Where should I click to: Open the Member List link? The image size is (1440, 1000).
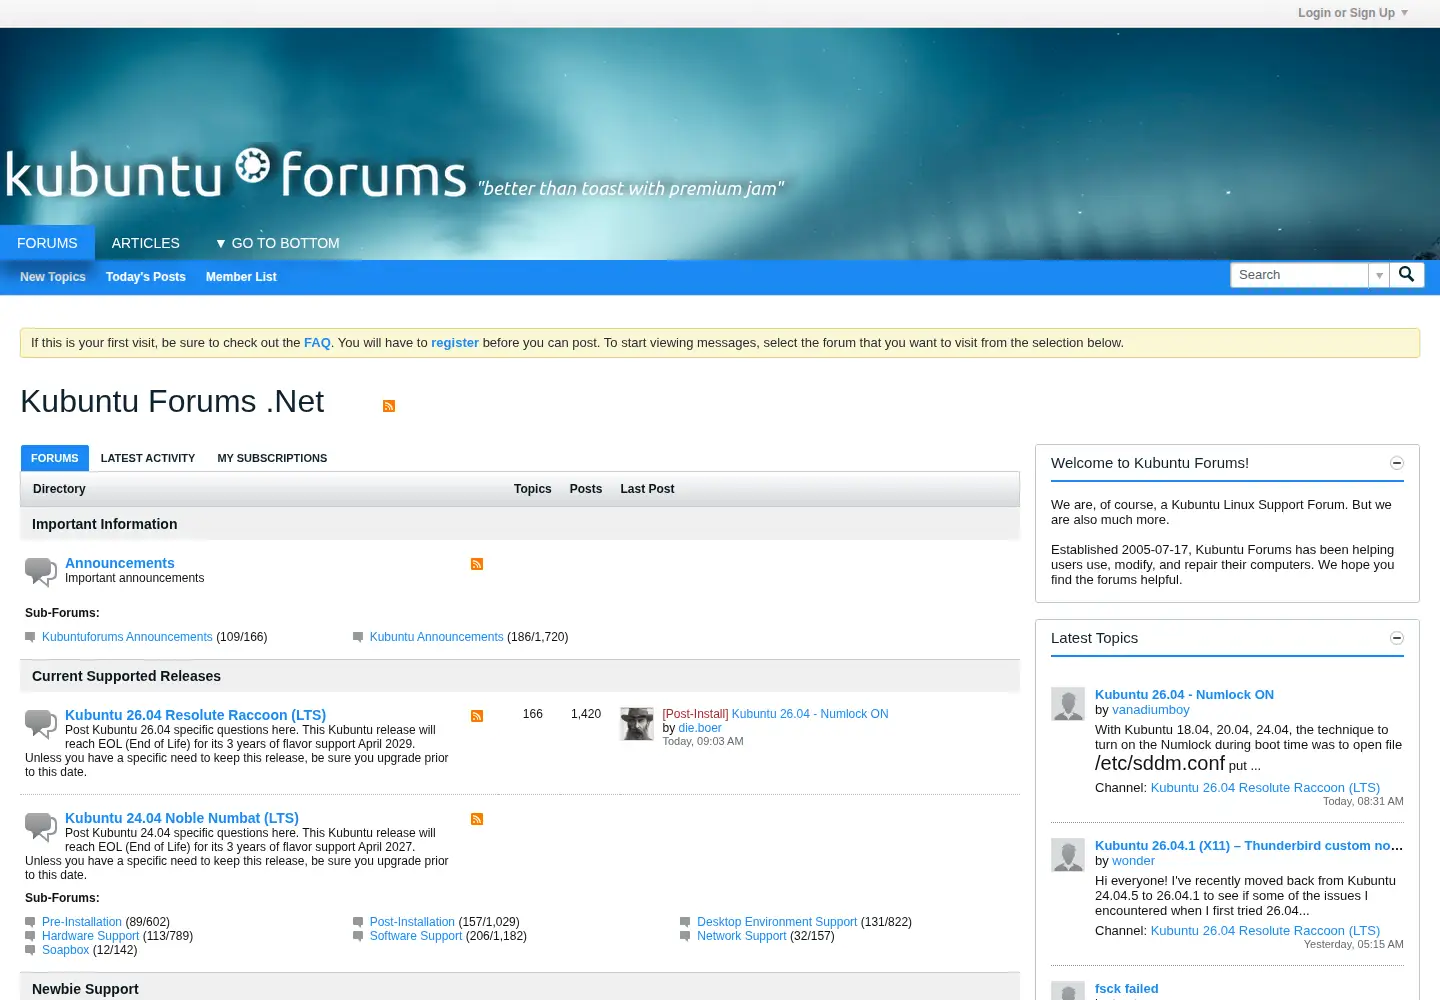pos(241,277)
